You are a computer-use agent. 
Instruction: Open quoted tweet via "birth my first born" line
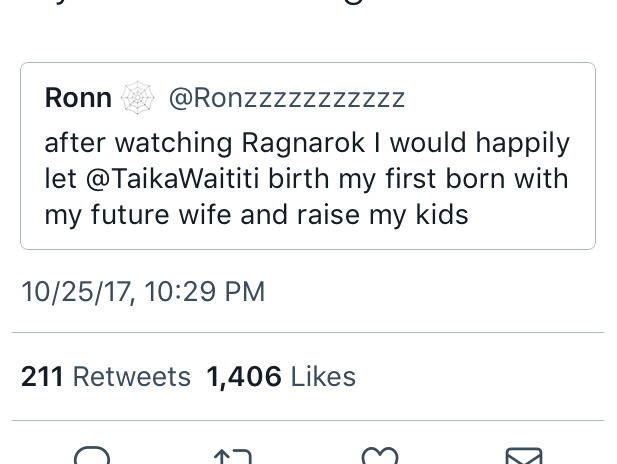[307, 179]
